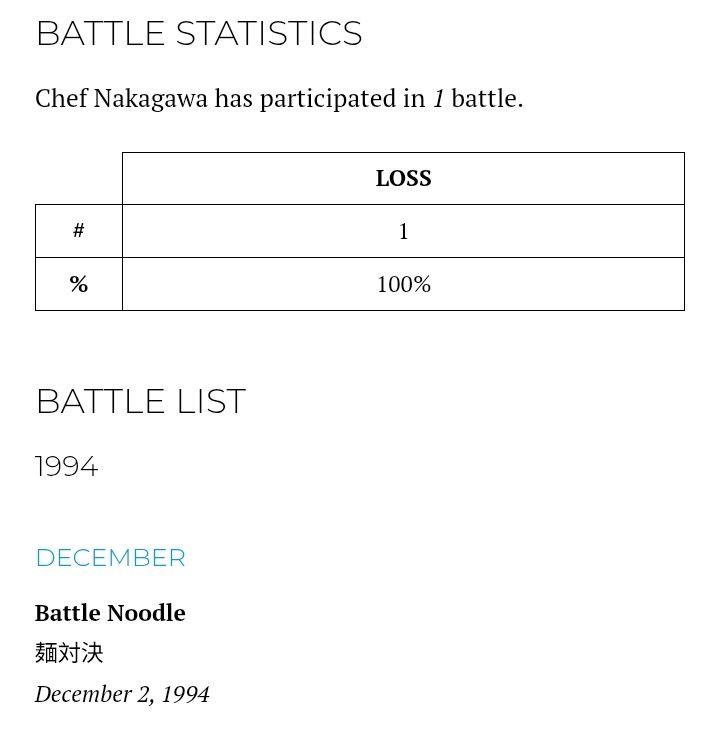Click the Battle Noodle title
720x734 pixels.
[110, 613]
